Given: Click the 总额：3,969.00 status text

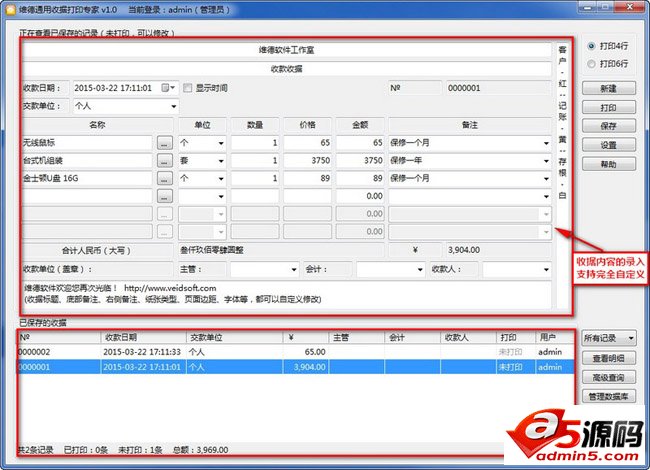Looking at the screenshot, I should point(201,450).
